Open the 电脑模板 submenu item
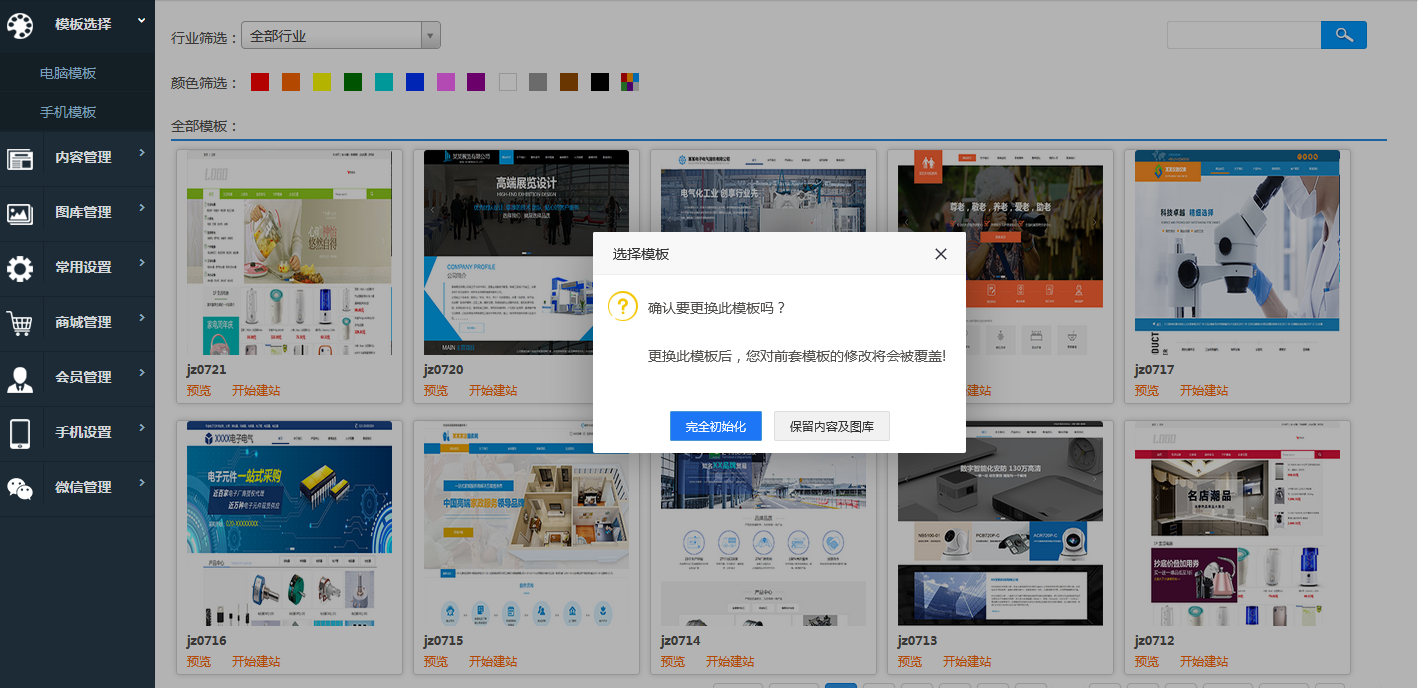Image resolution: width=1418 pixels, height=688 pixels. (68, 73)
